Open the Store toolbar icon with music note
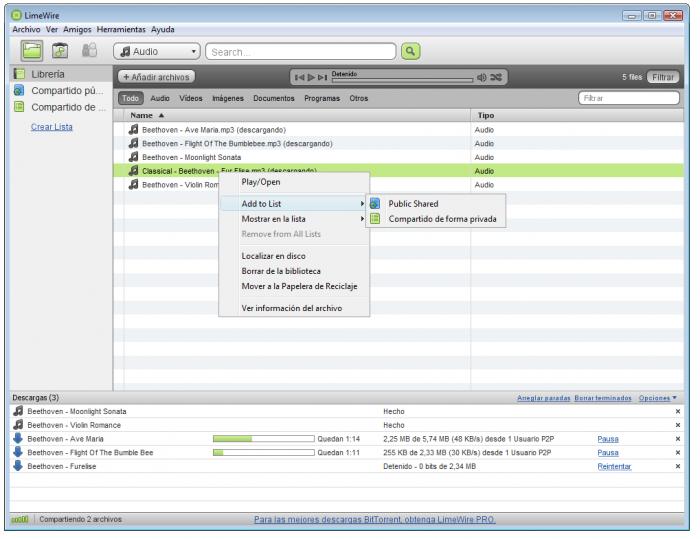 60,51
